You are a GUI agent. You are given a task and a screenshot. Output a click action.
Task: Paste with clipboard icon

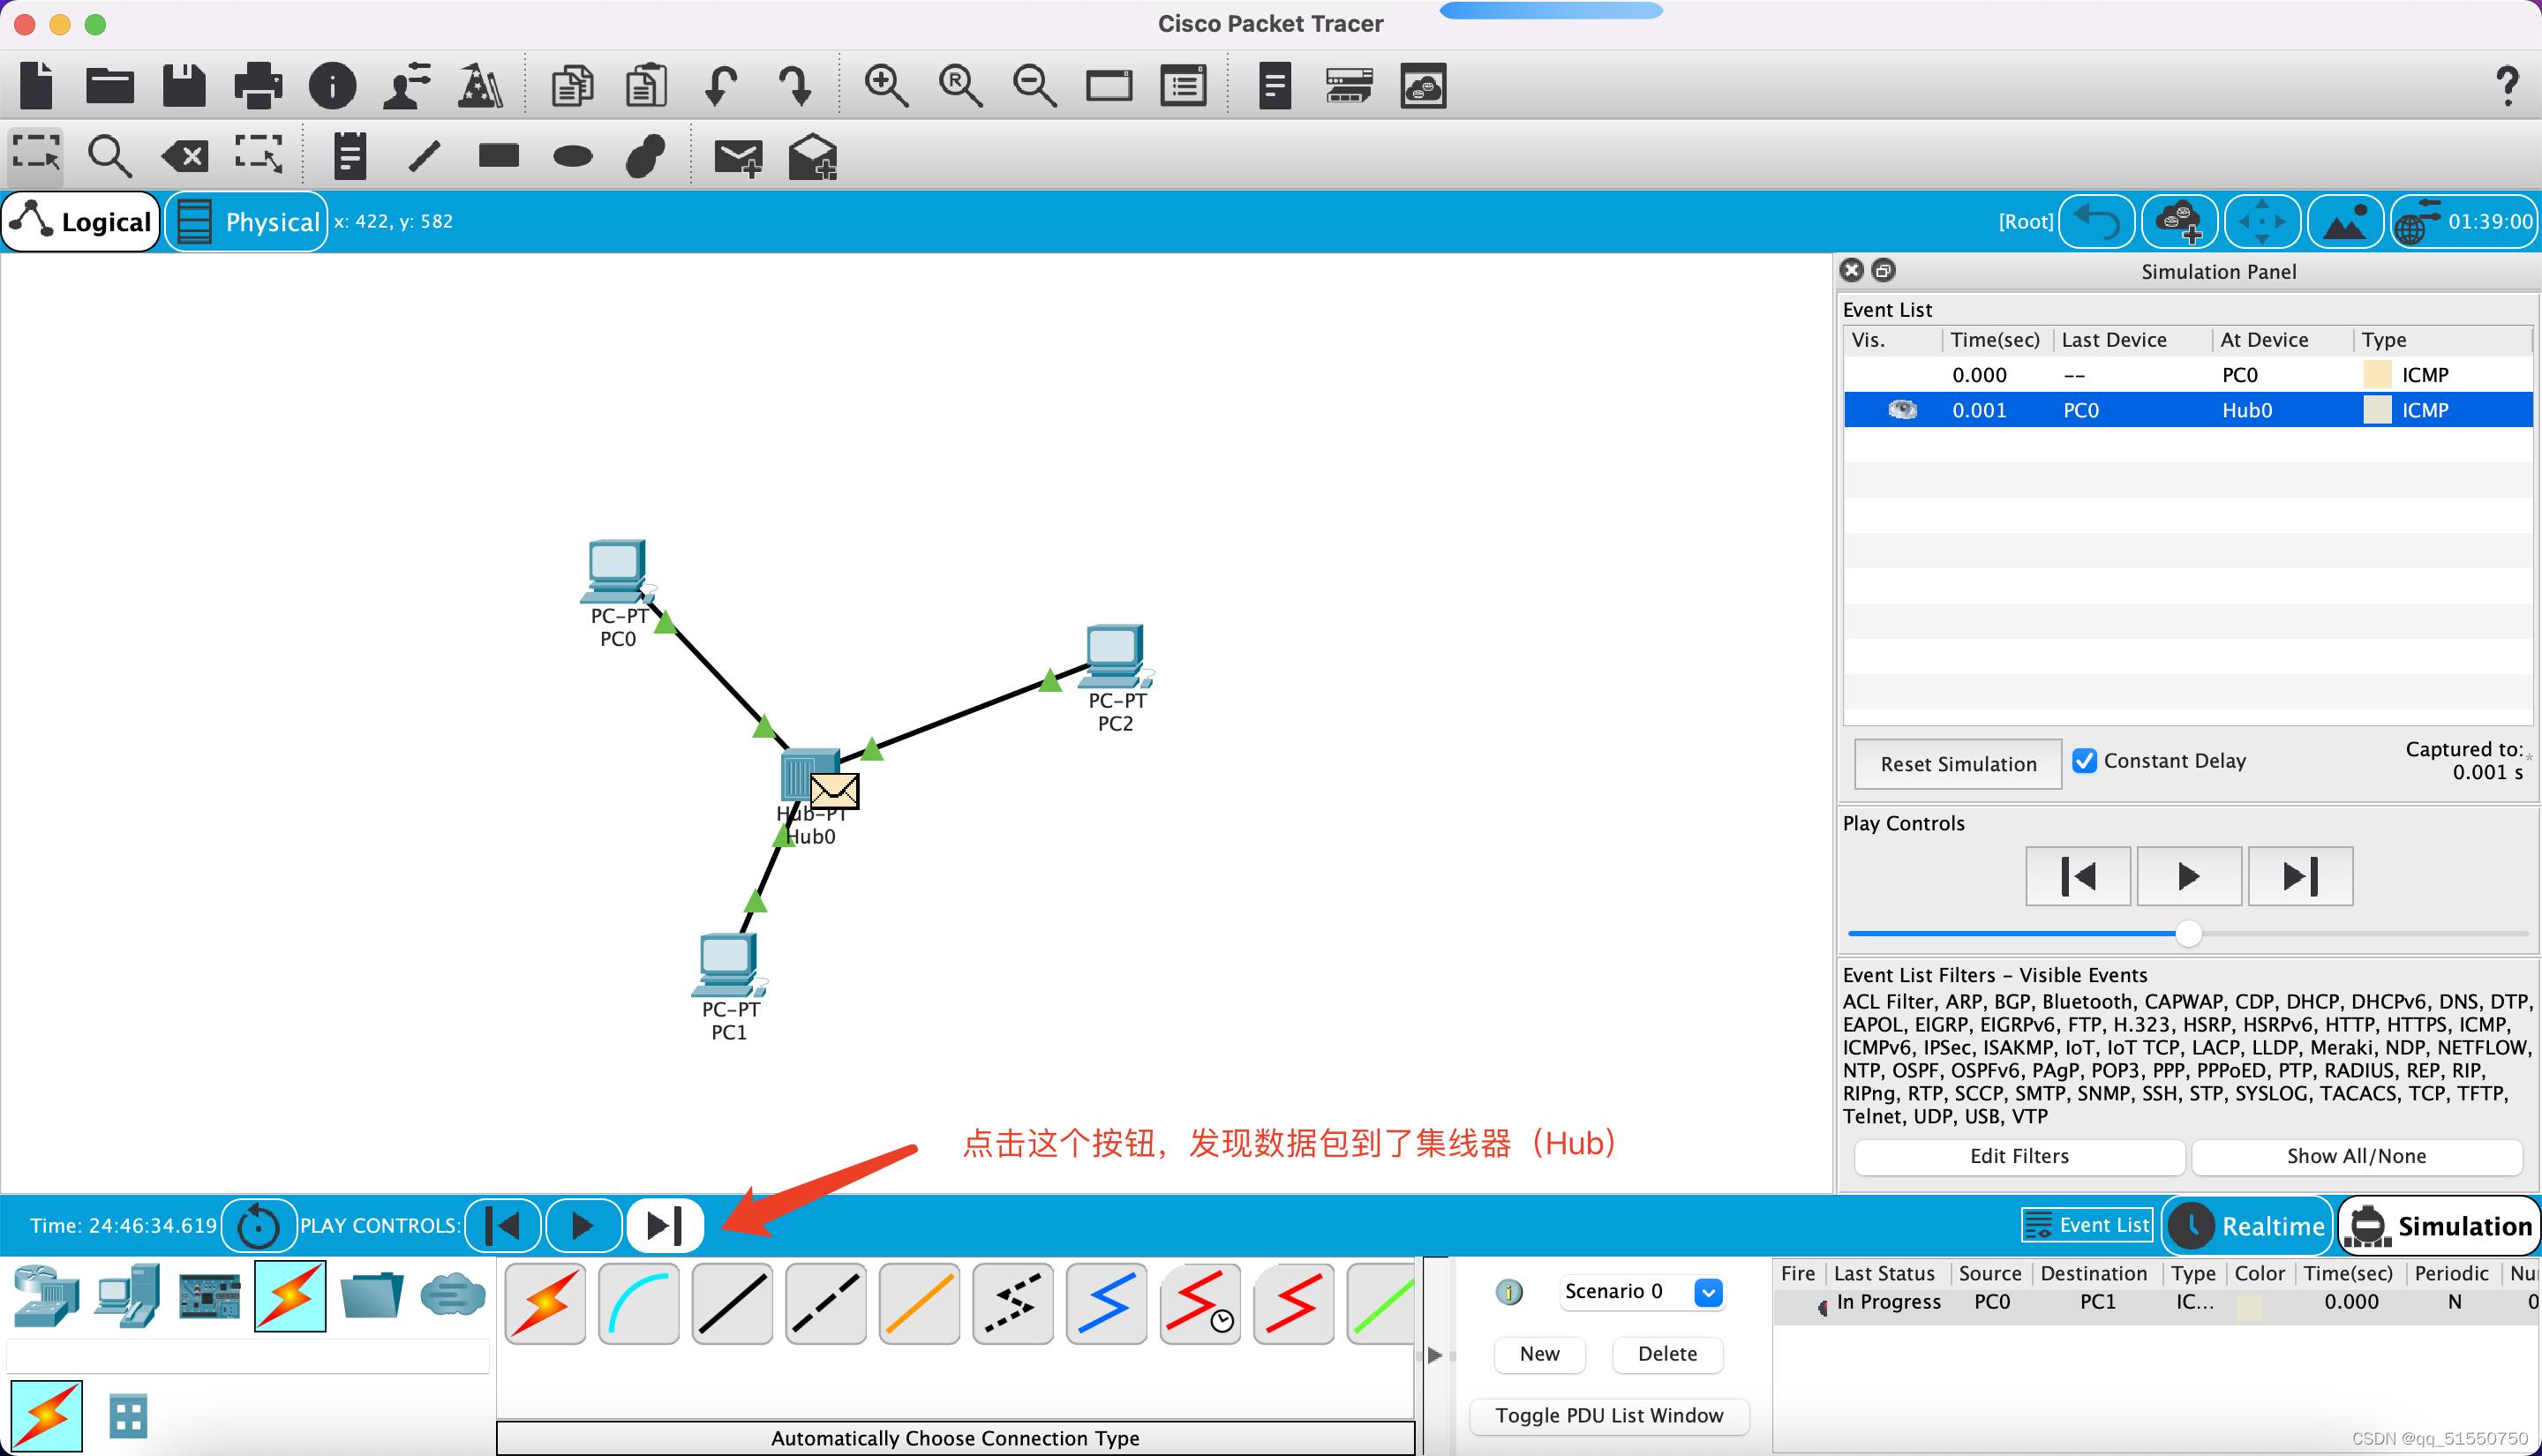click(x=646, y=86)
